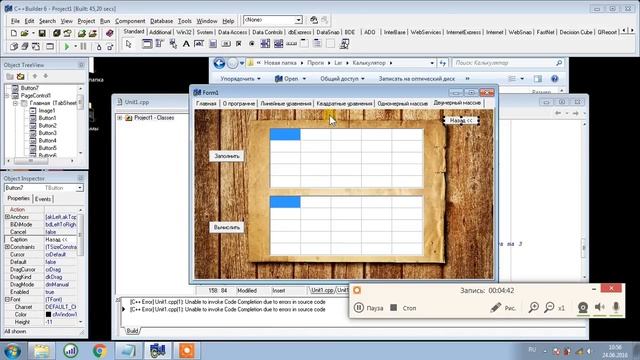Click the Caption property value field

tap(60, 240)
